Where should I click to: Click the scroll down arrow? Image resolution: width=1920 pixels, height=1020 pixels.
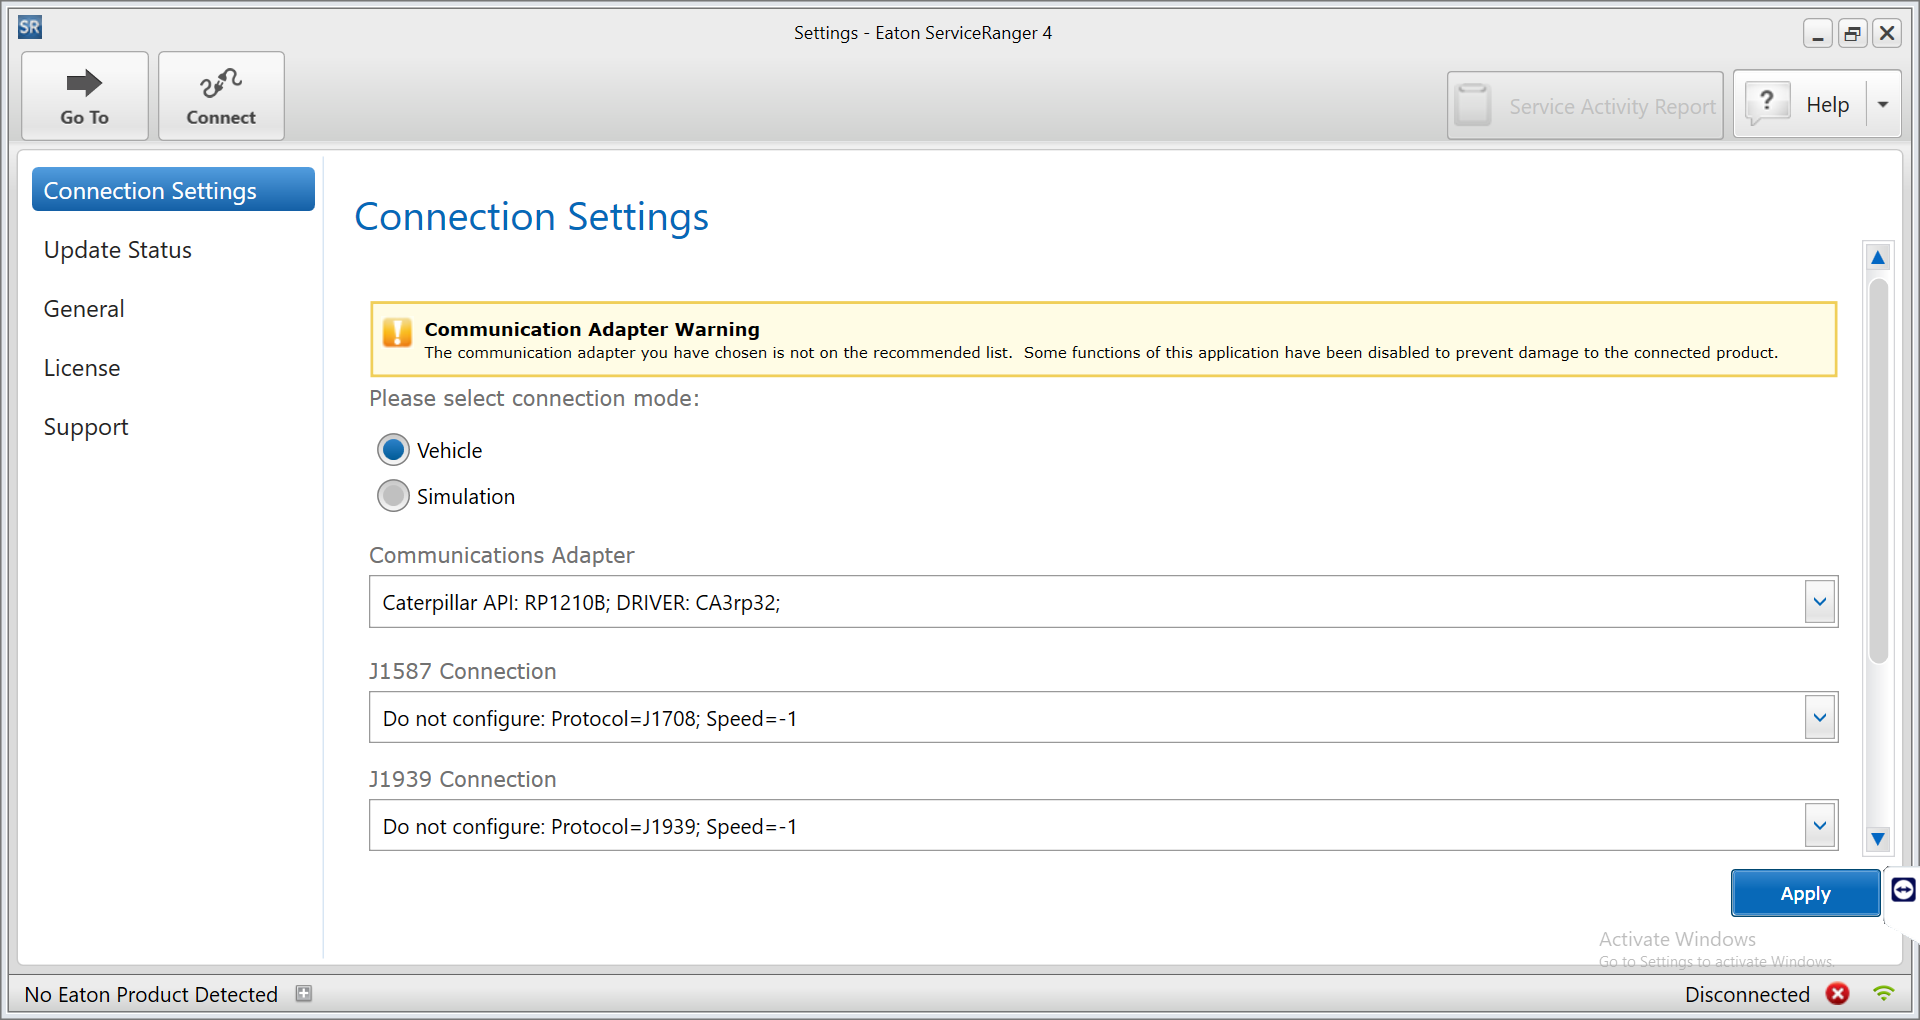point(1878,839)
